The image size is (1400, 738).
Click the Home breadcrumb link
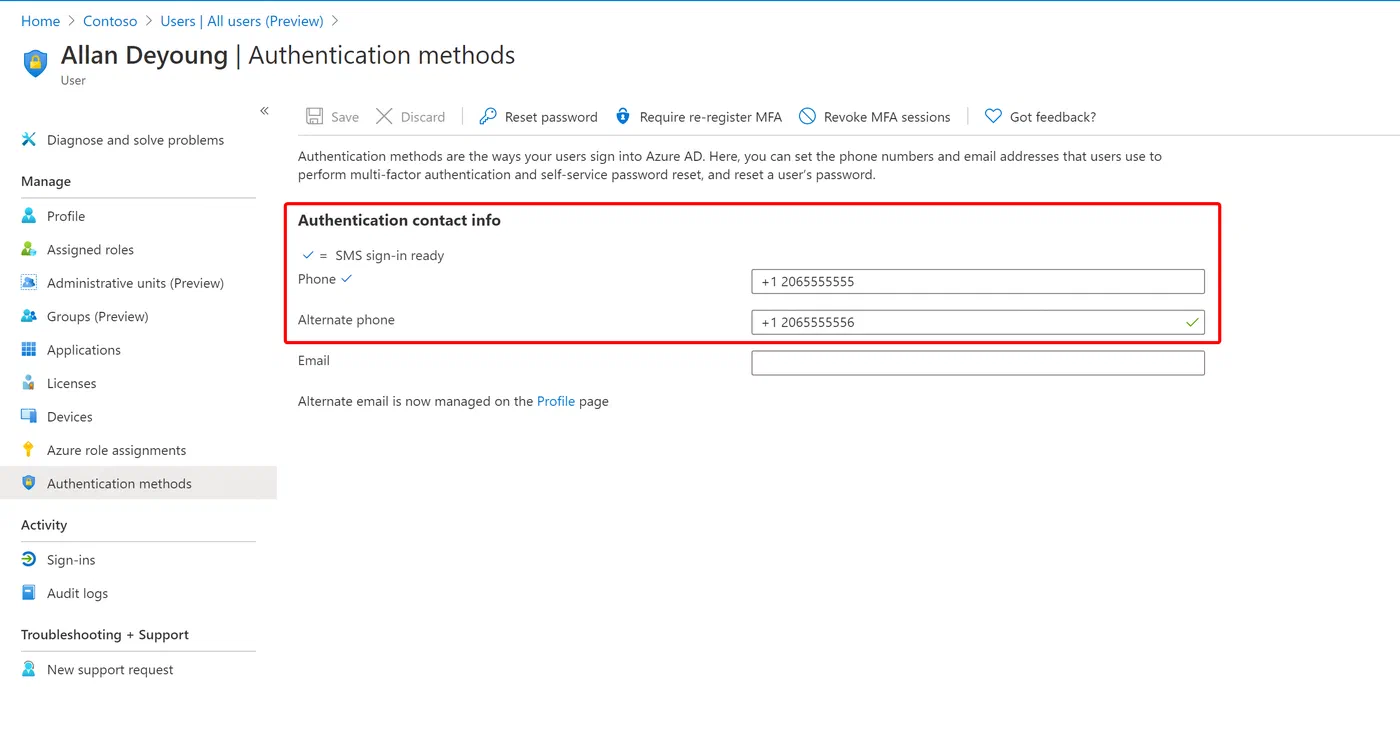point(41,21)
